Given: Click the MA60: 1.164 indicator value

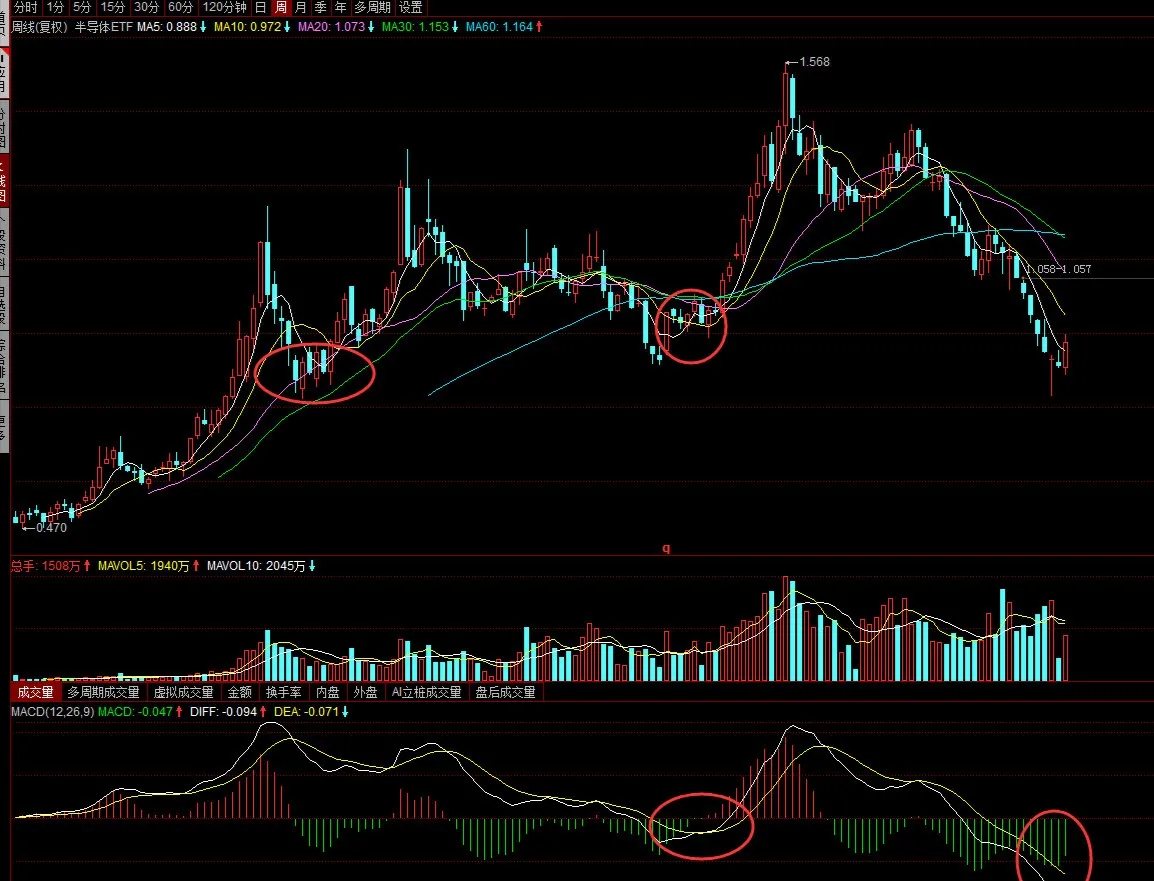Looking at the screenshot, I should [499, 26].
